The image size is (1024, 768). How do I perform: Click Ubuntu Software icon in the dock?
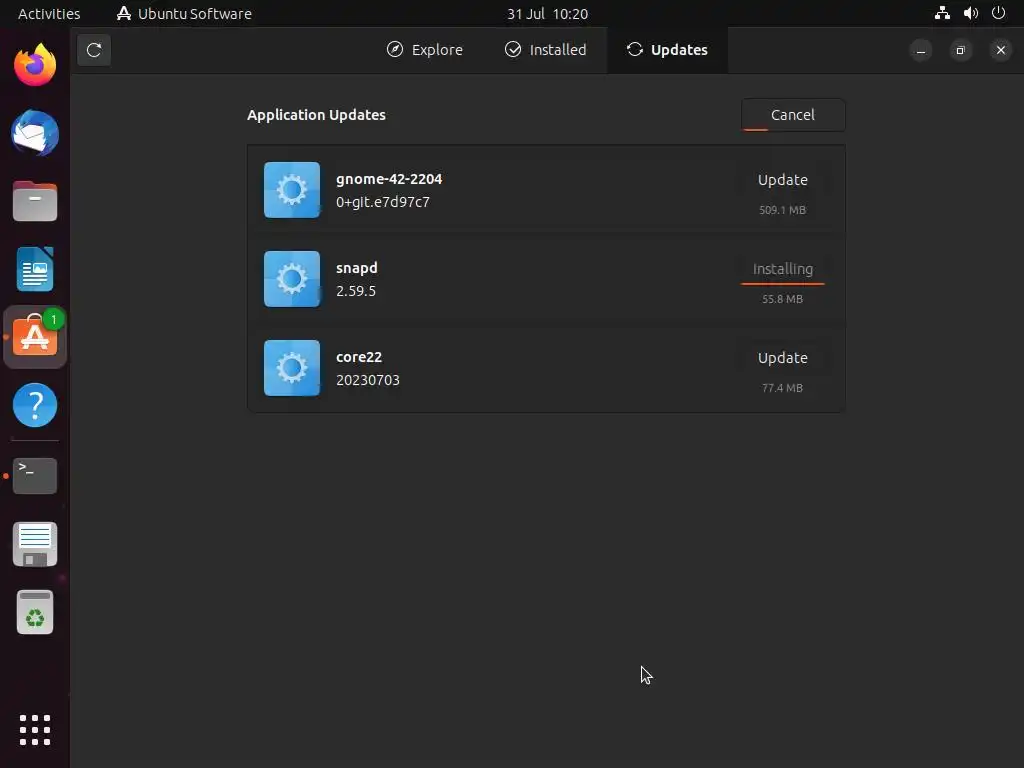(x=35, y=337)
